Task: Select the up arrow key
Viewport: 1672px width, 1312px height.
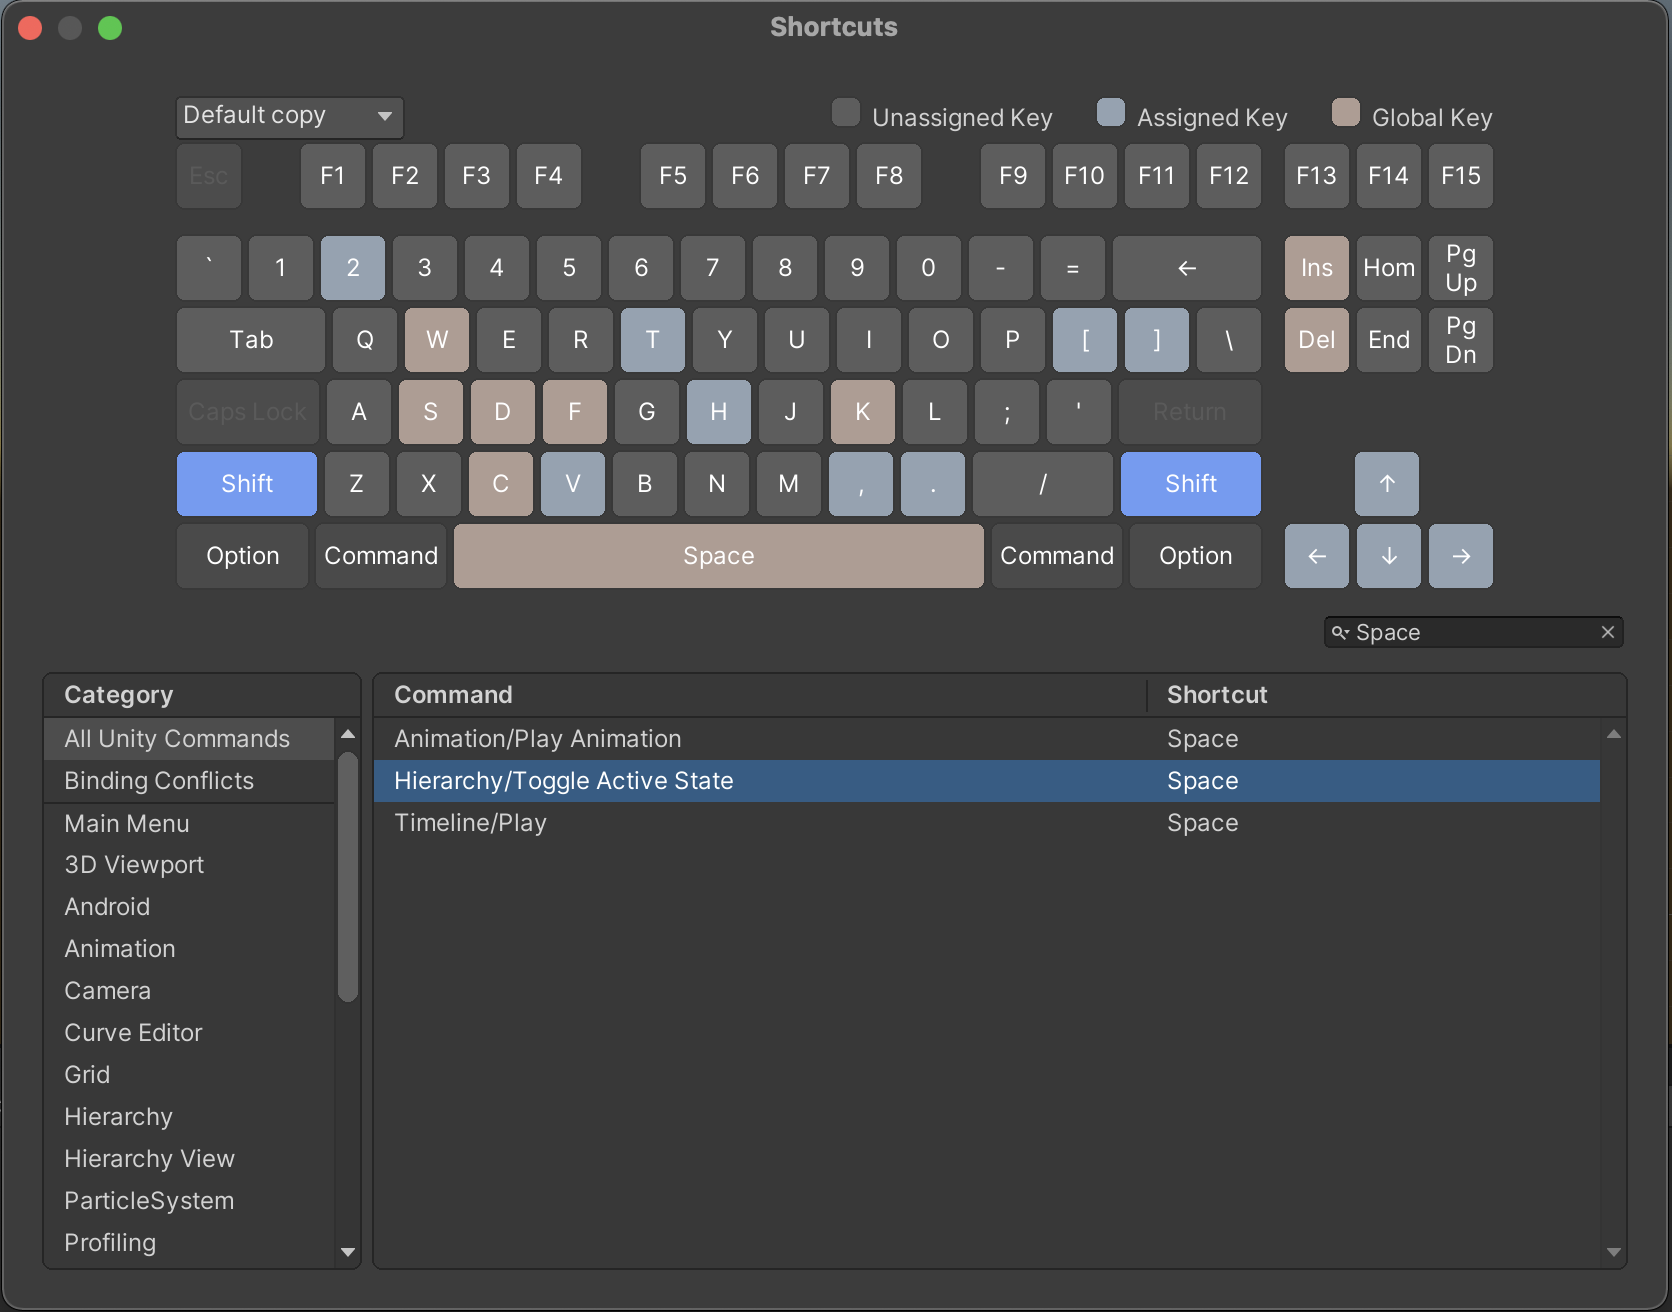Action: [1386, 484]
